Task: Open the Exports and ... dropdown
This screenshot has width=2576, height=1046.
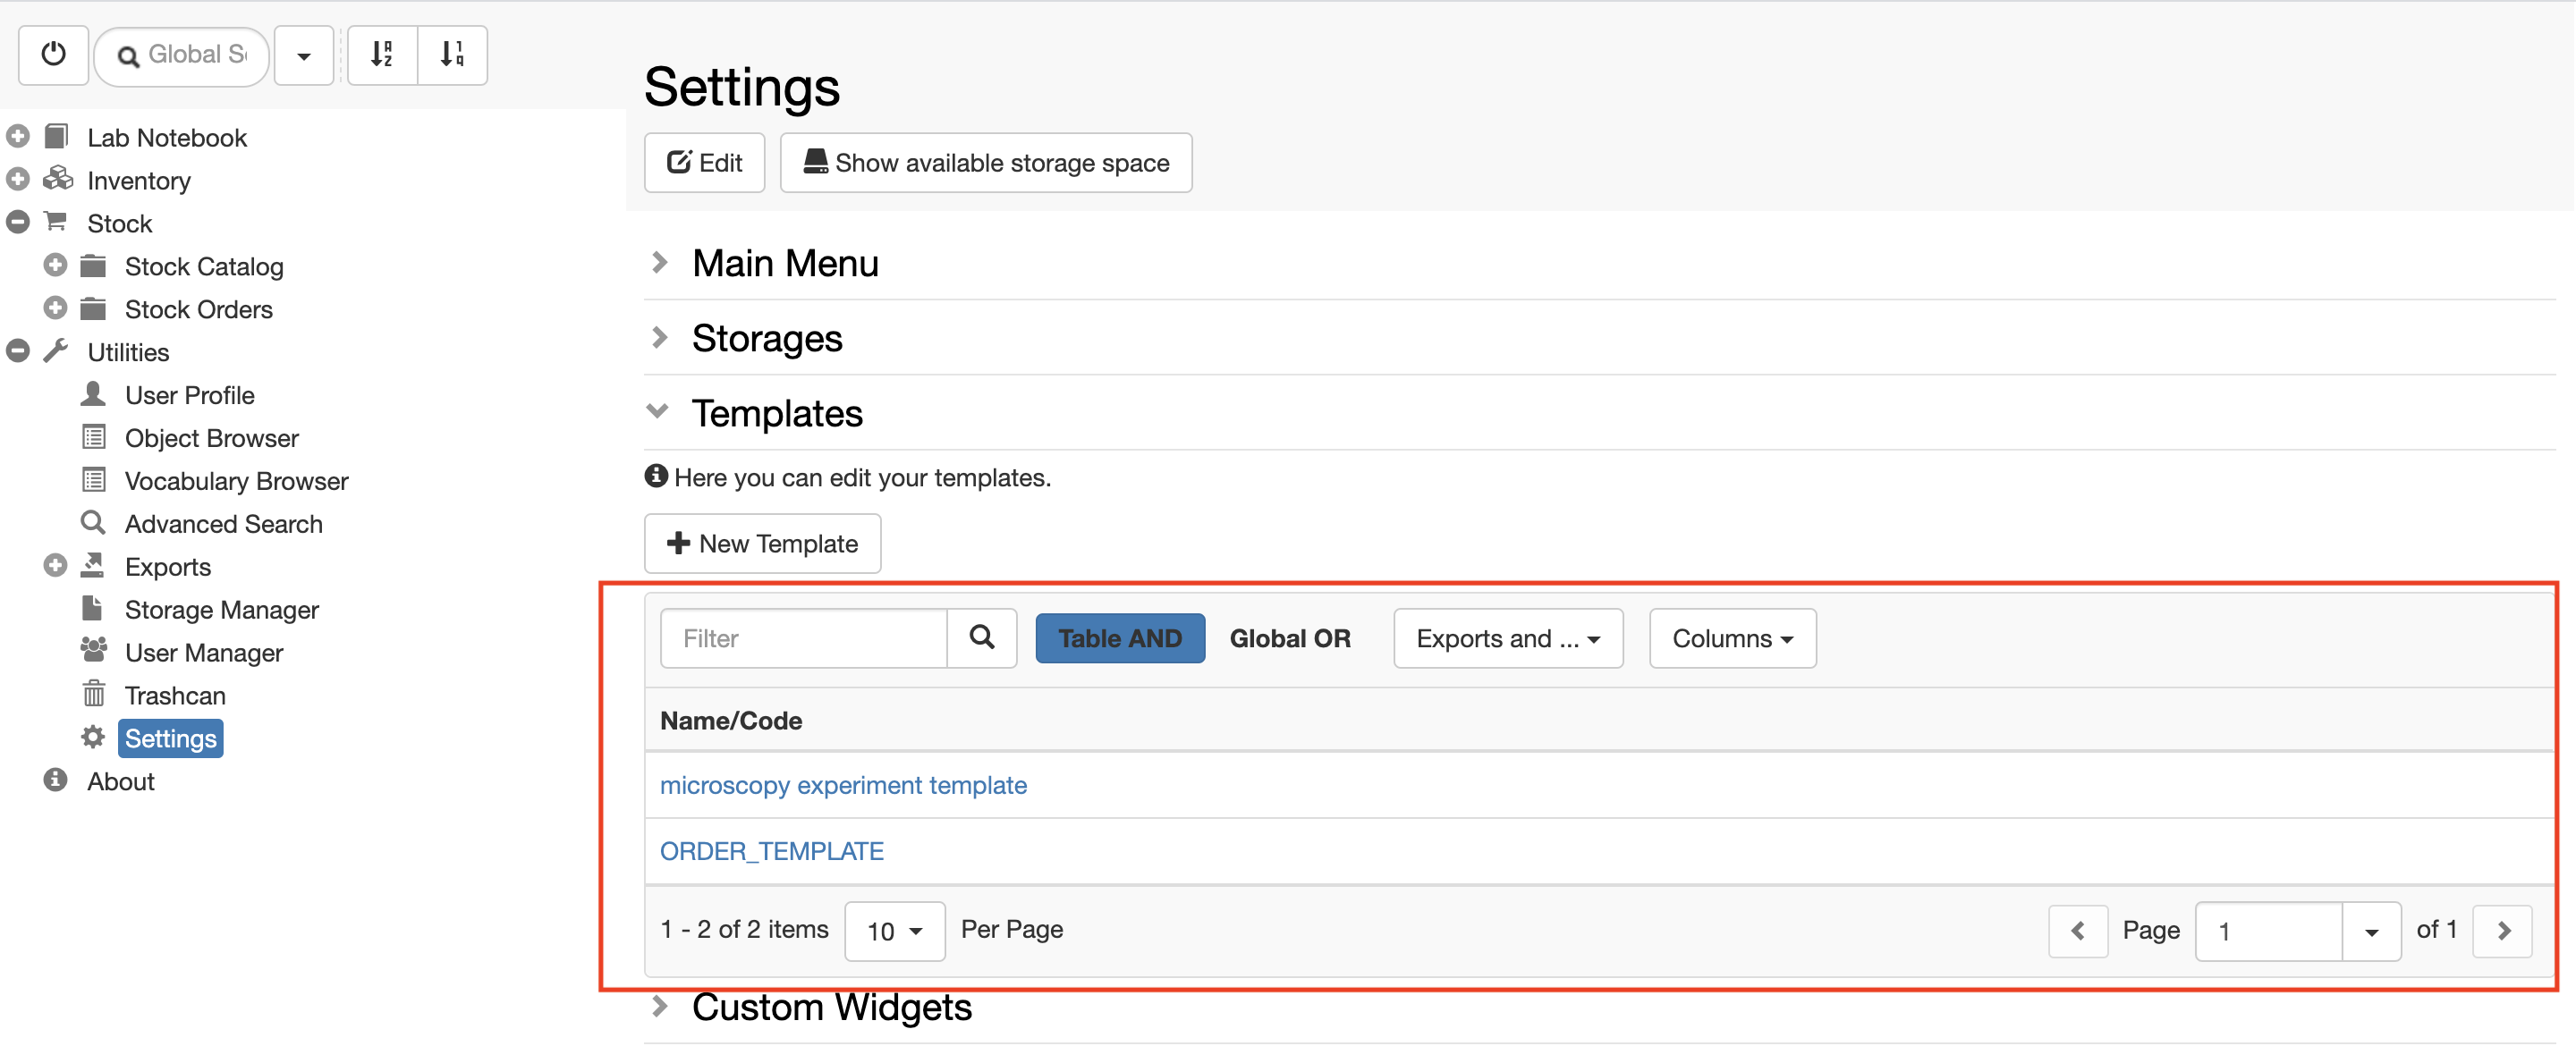Action: (x=1508, y=638)
